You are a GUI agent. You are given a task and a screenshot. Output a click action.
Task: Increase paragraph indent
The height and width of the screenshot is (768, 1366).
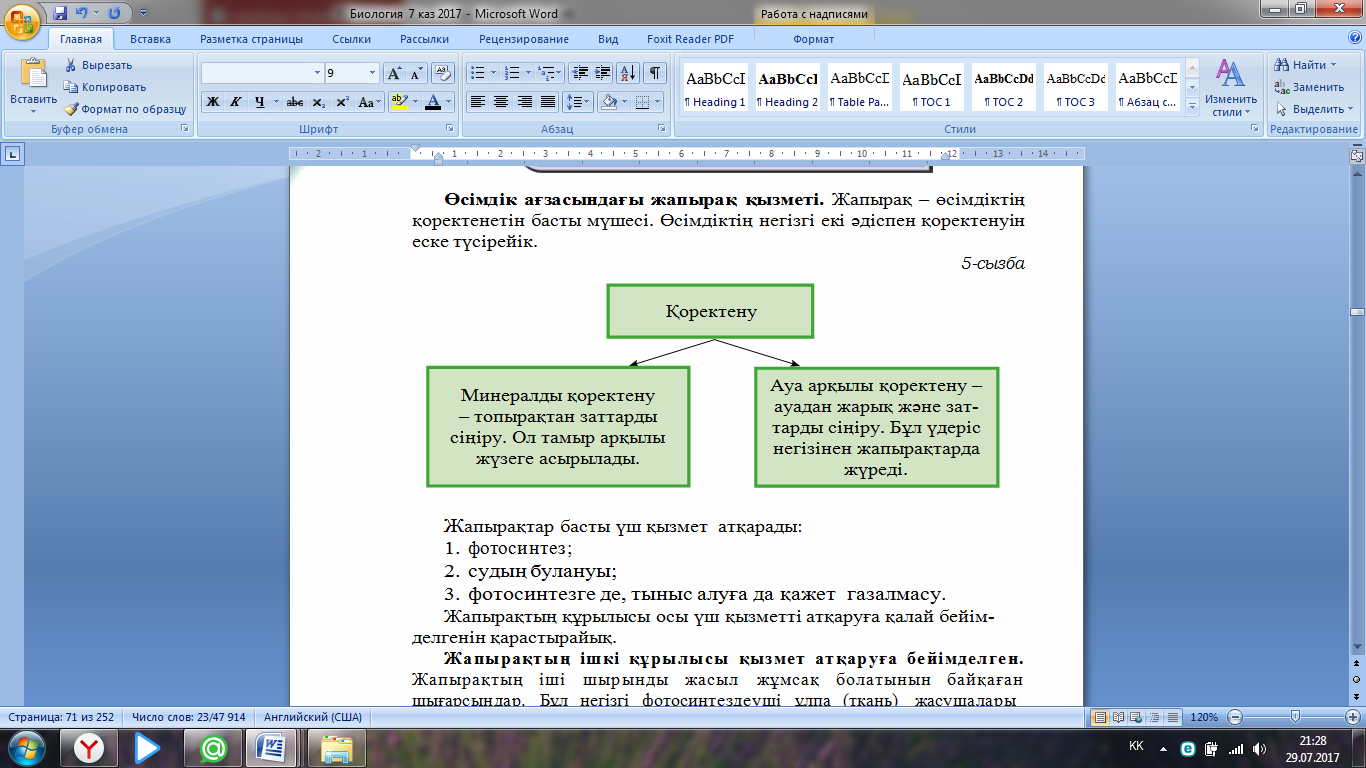(x=603, y=73)
